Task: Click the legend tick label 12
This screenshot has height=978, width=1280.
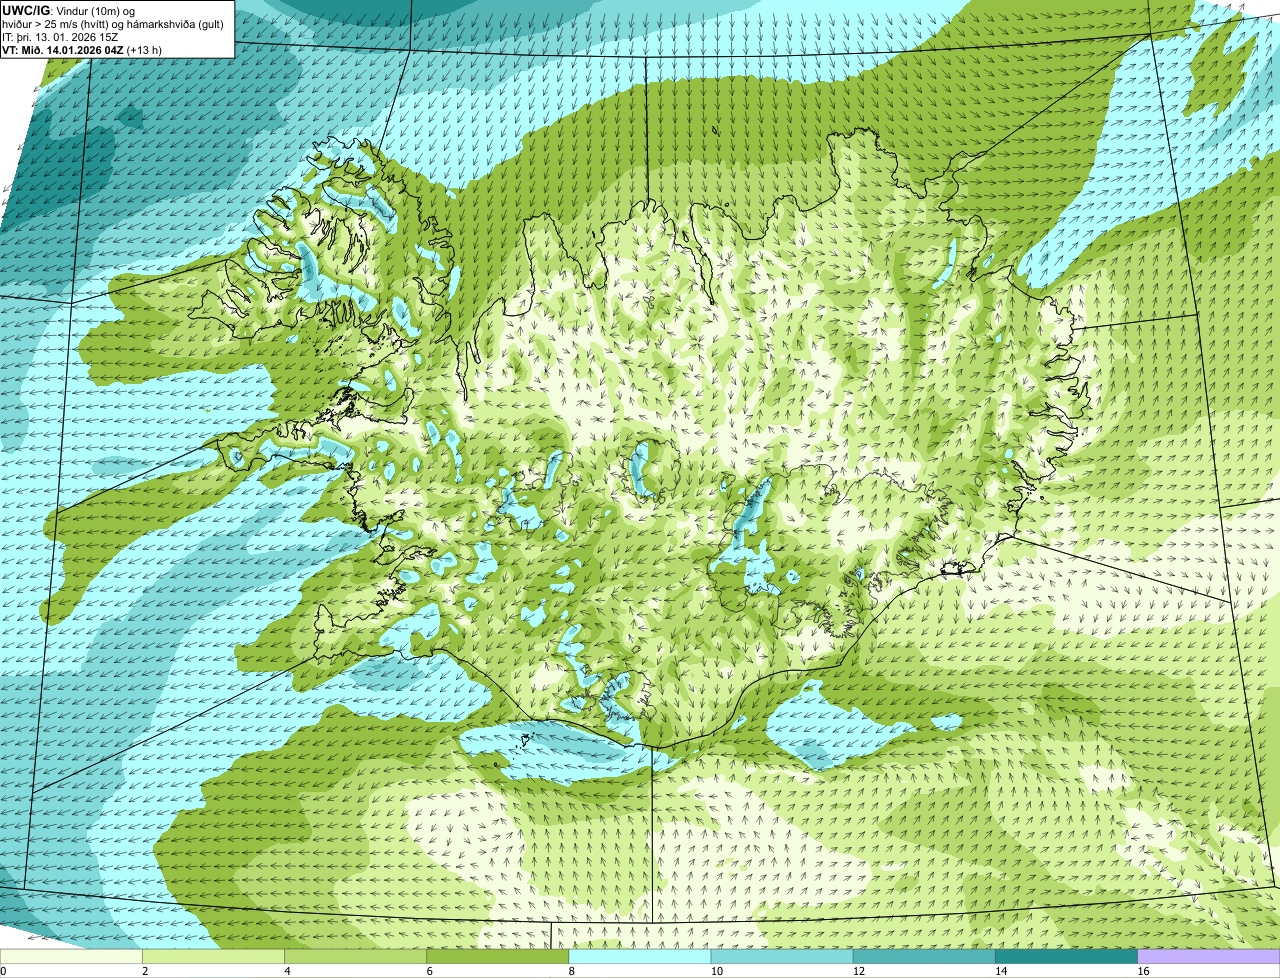Action: pyautogui.click(x=859, y=972)
